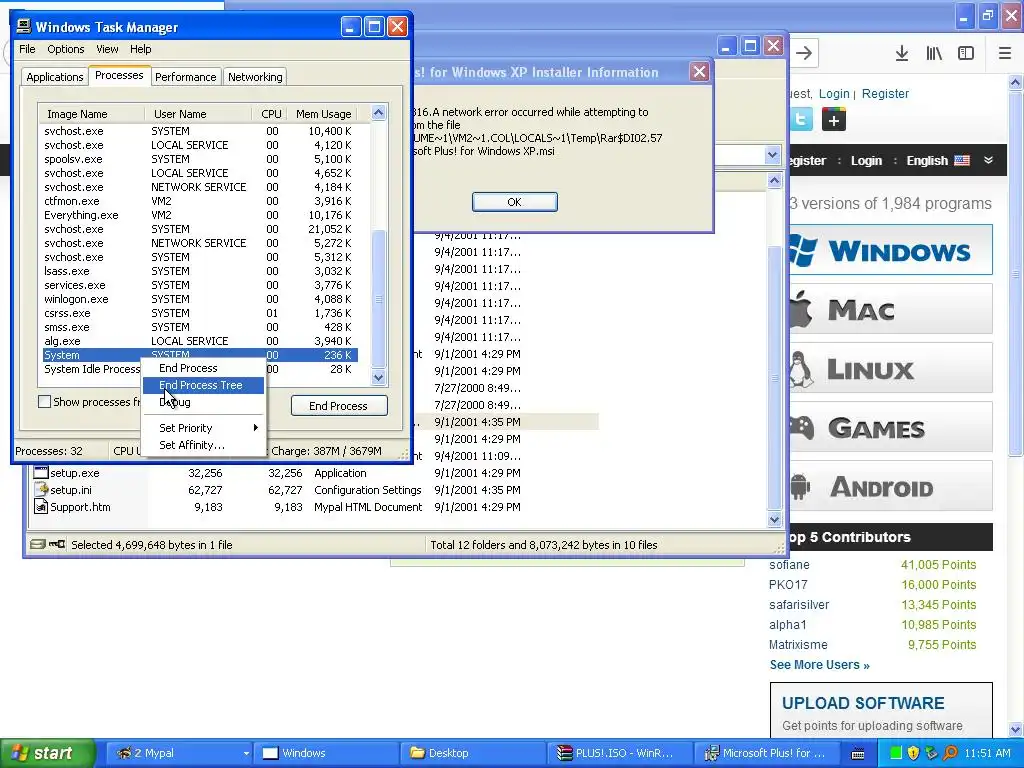Screen dimensions: 1024x768
Task: Click the setup.exe file icon in WinRAR
Action: pyautogui.click(x=41, y=473)
